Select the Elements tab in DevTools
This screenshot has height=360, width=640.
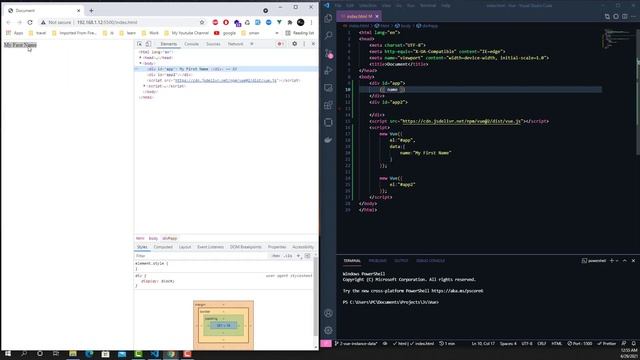pos(169,44)
